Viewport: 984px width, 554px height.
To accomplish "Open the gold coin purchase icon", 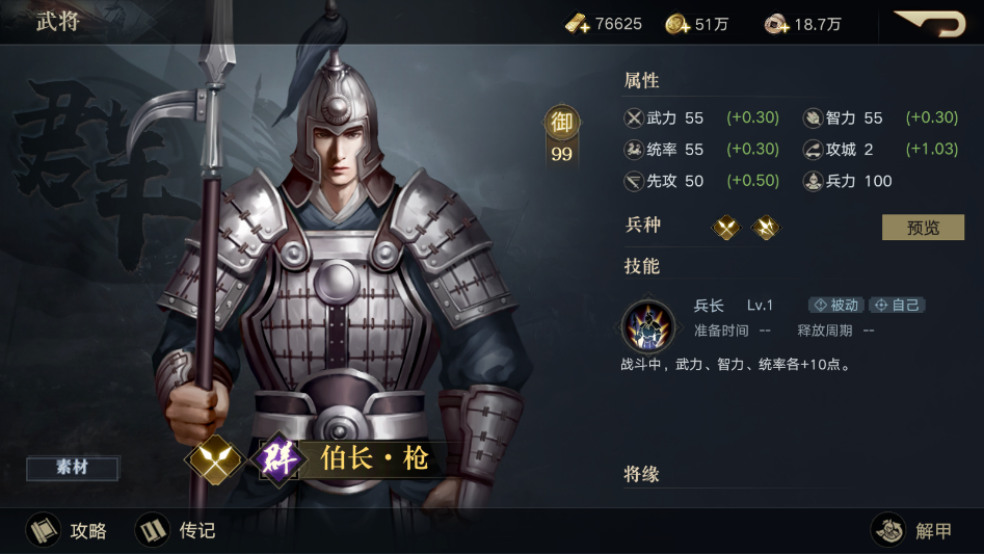I will coord(677,24).
